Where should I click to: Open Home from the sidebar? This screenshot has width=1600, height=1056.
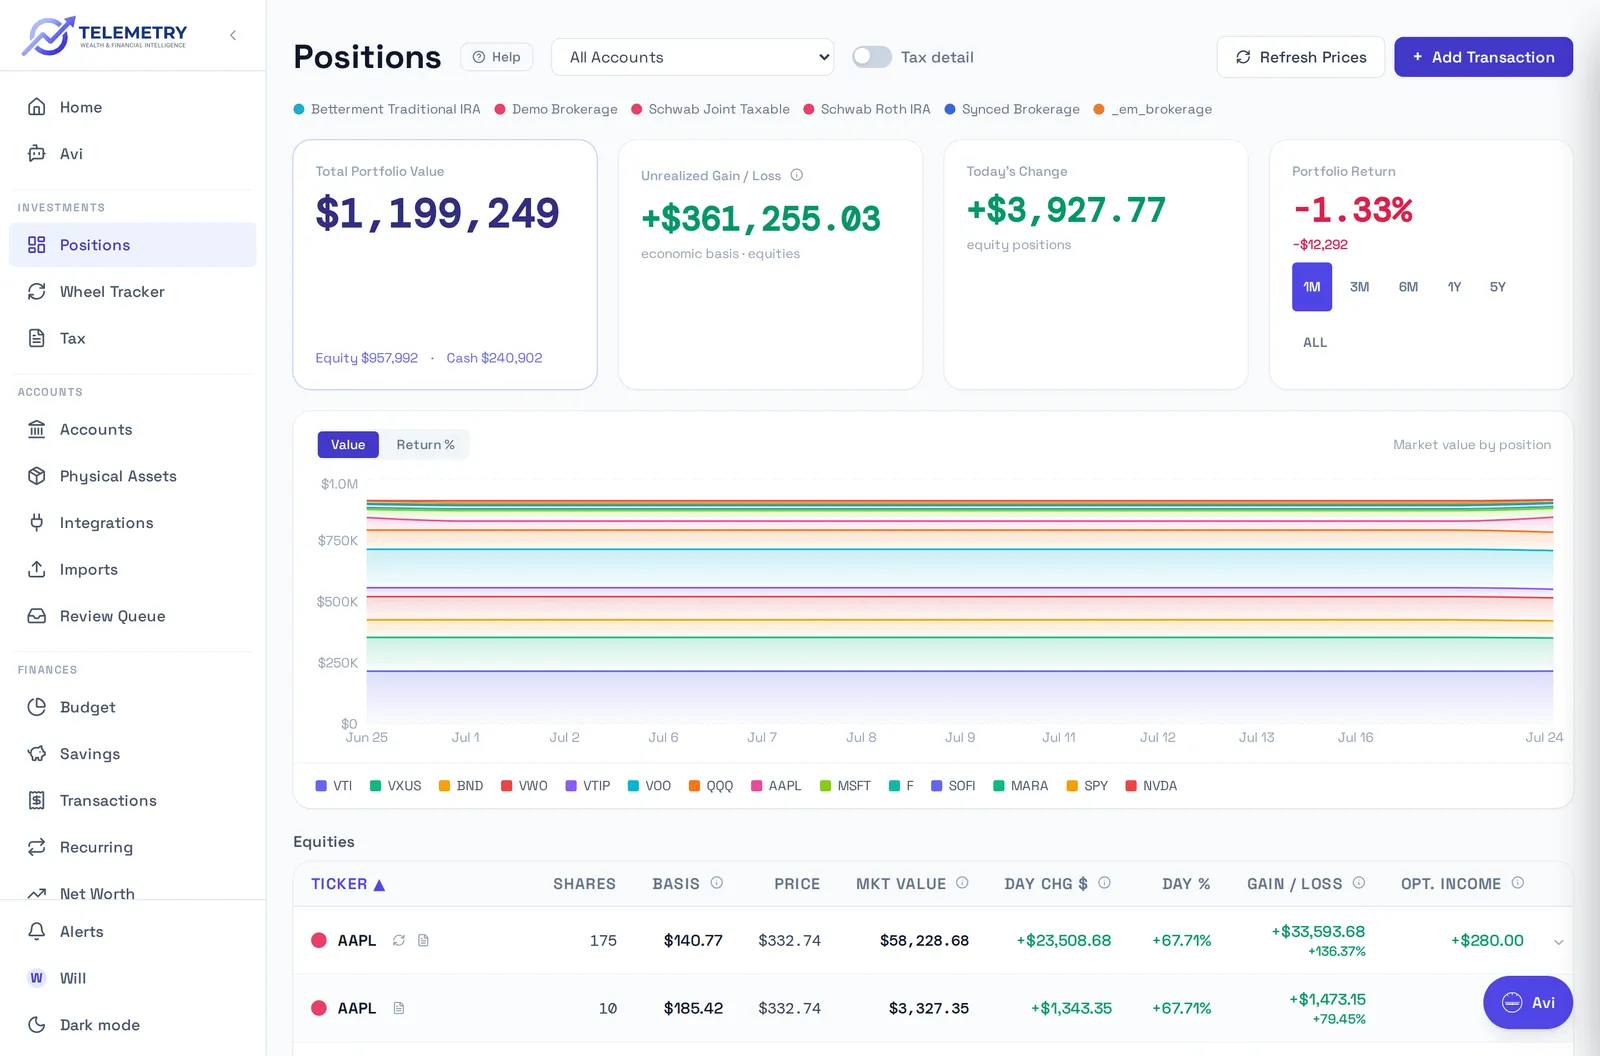pos(132,107)
